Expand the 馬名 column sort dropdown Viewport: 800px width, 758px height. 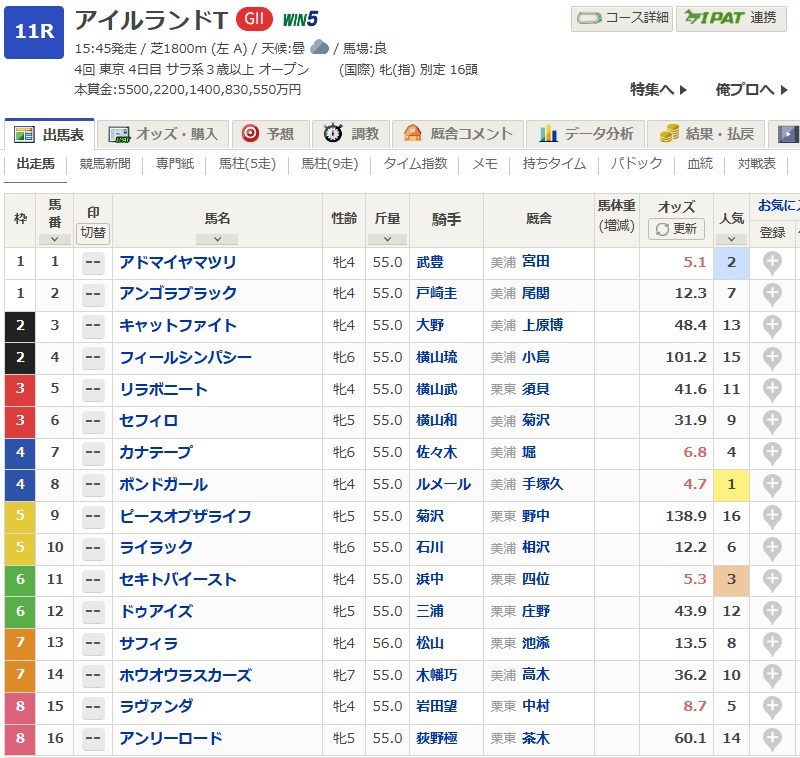coord(217,239)
